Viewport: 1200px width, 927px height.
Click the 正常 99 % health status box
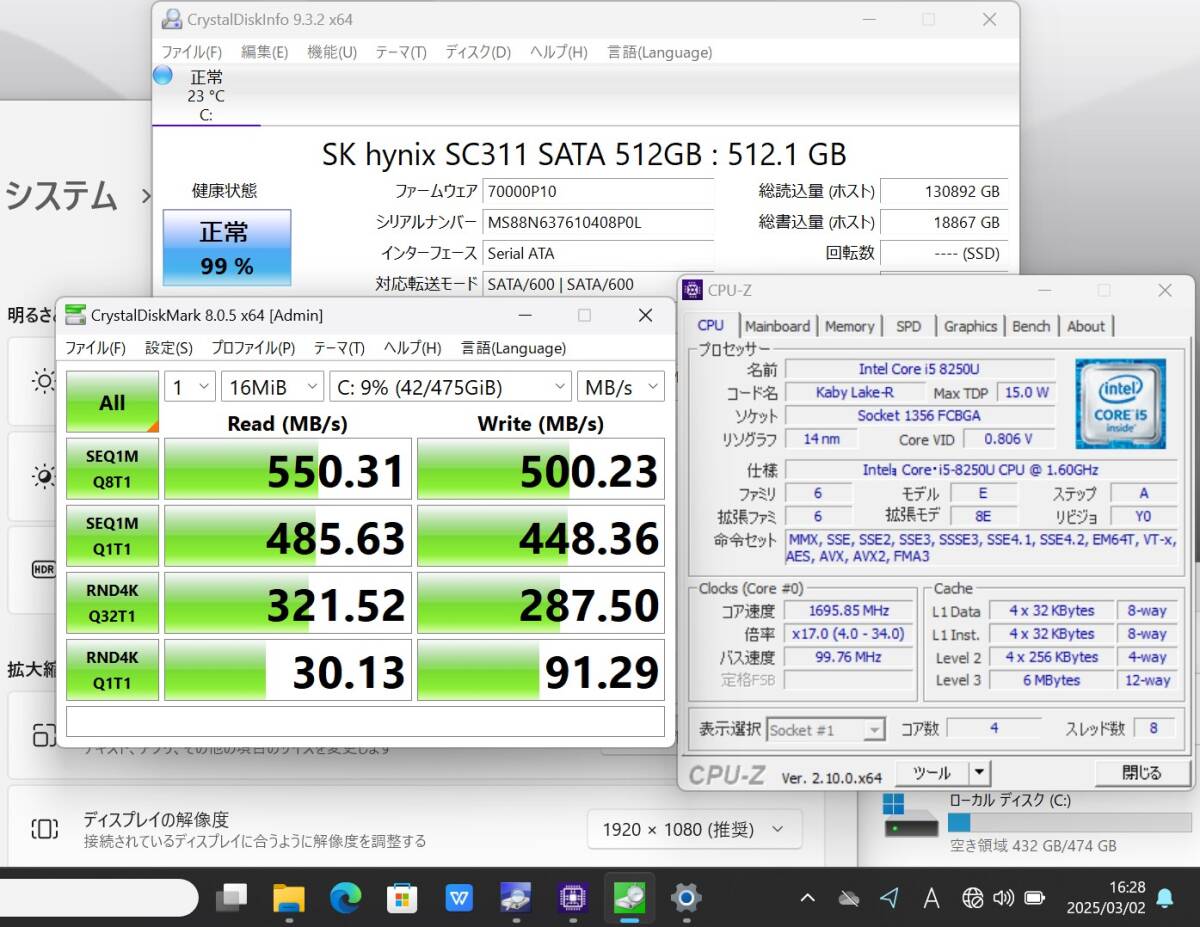pyautogui.click(x=227, y=248)
